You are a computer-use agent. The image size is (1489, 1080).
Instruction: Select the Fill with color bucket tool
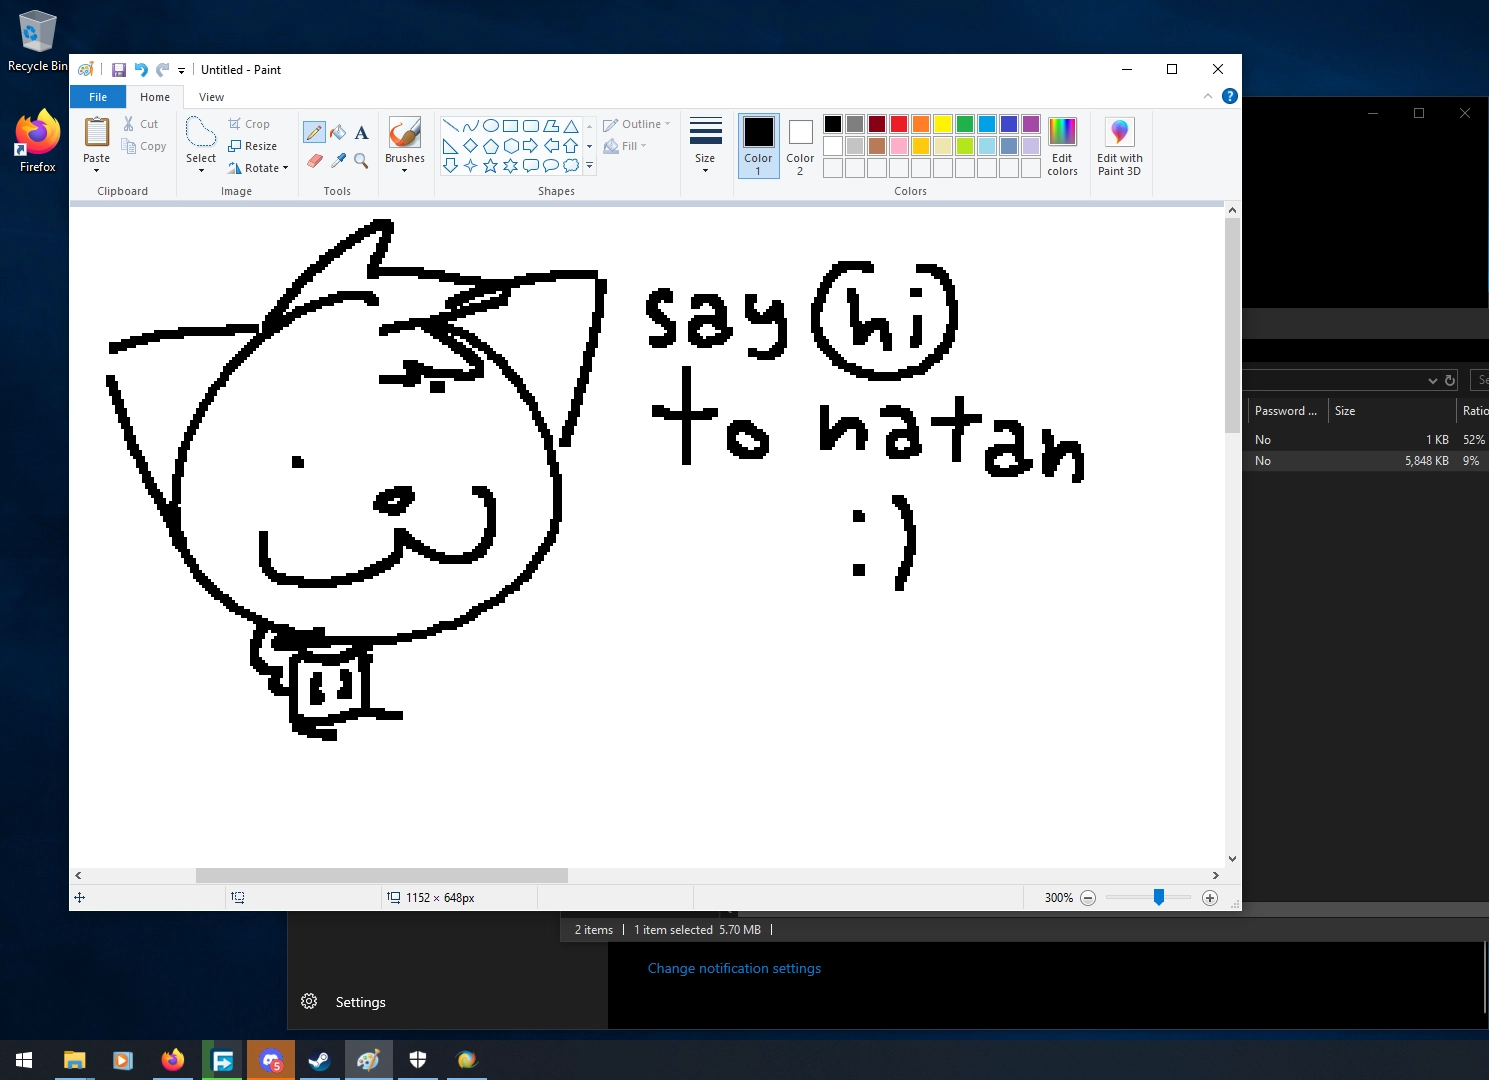coord(338,132)
